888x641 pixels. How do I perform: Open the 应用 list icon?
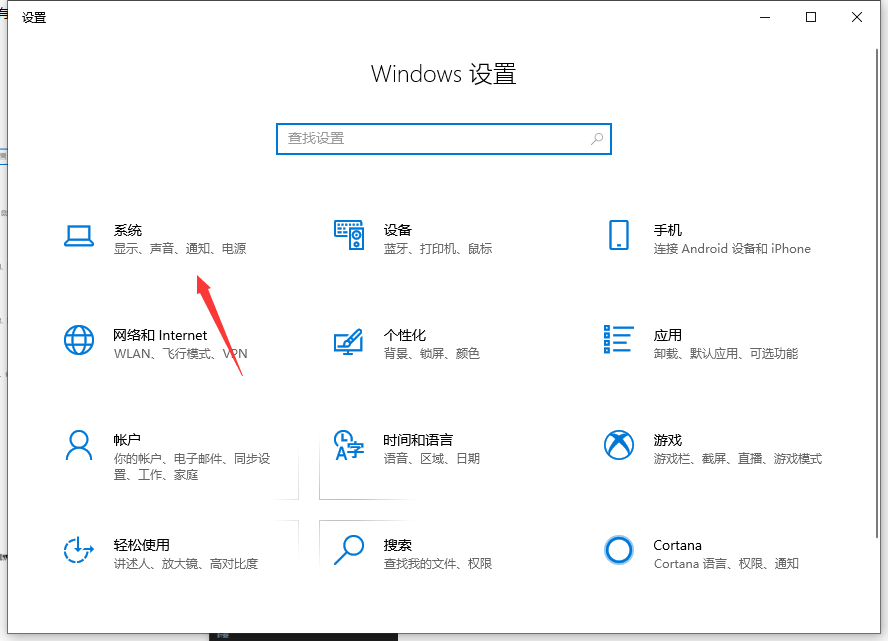618,339
